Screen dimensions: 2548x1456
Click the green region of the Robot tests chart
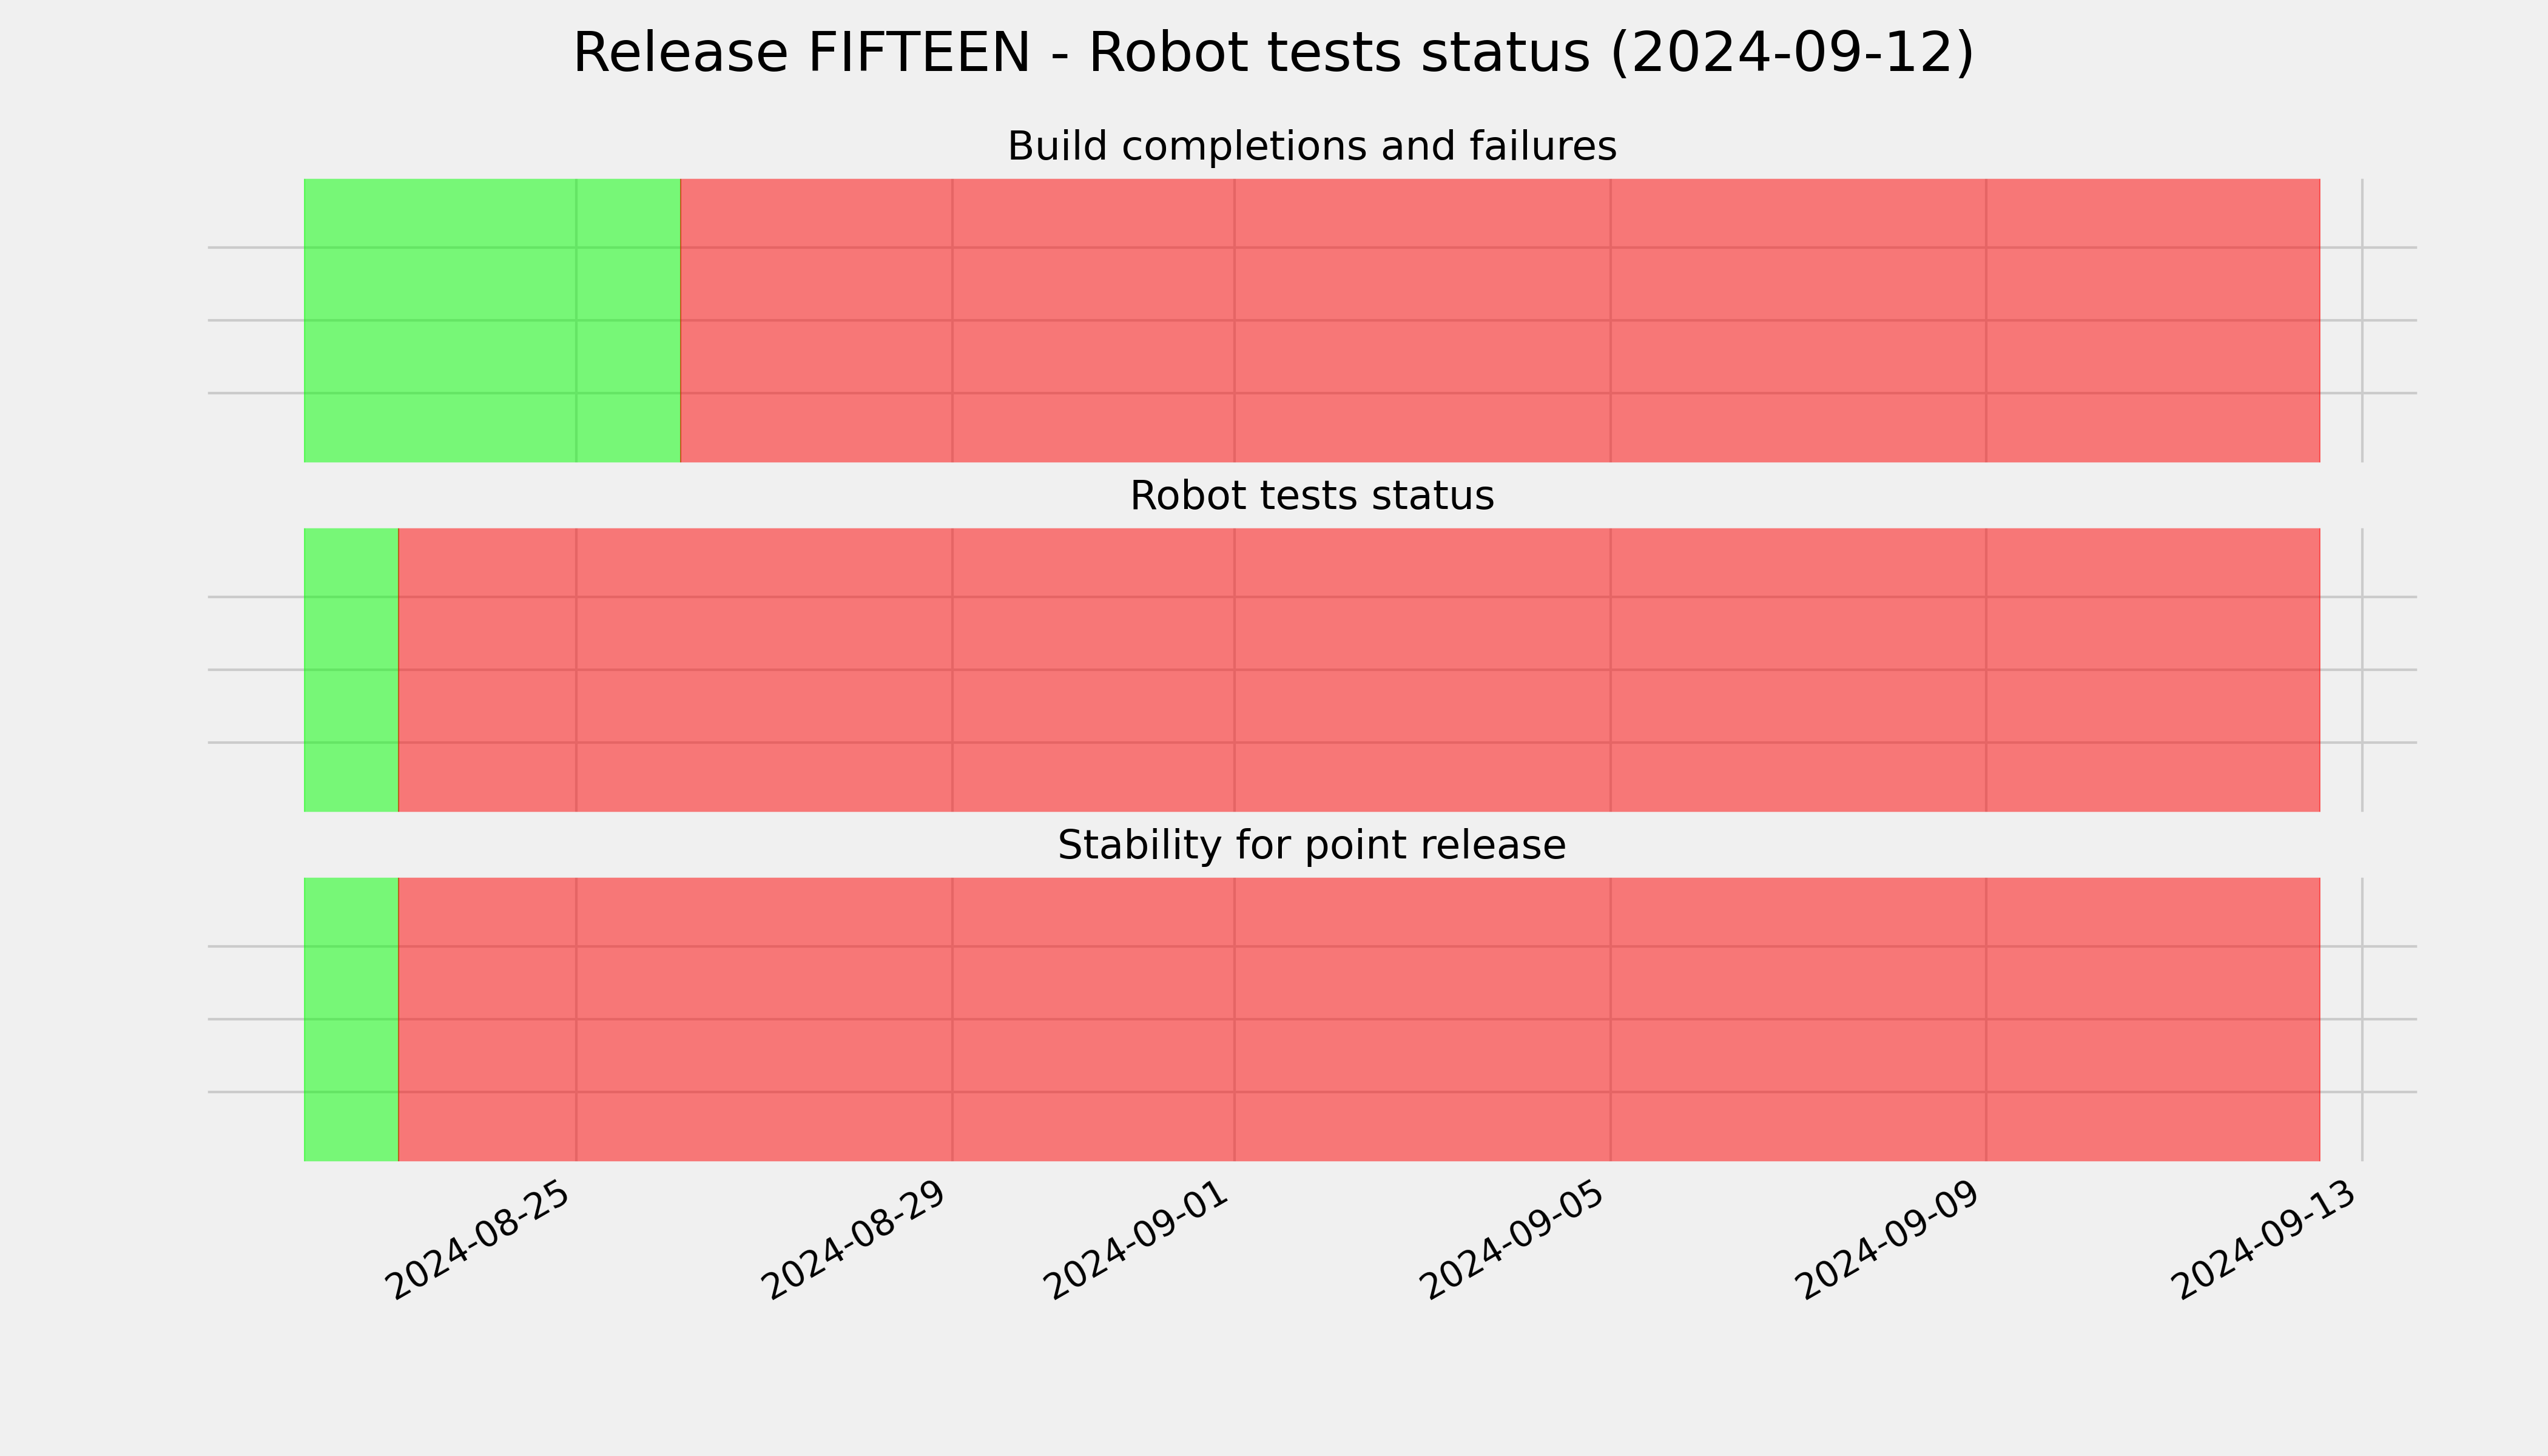pos(351,670)
